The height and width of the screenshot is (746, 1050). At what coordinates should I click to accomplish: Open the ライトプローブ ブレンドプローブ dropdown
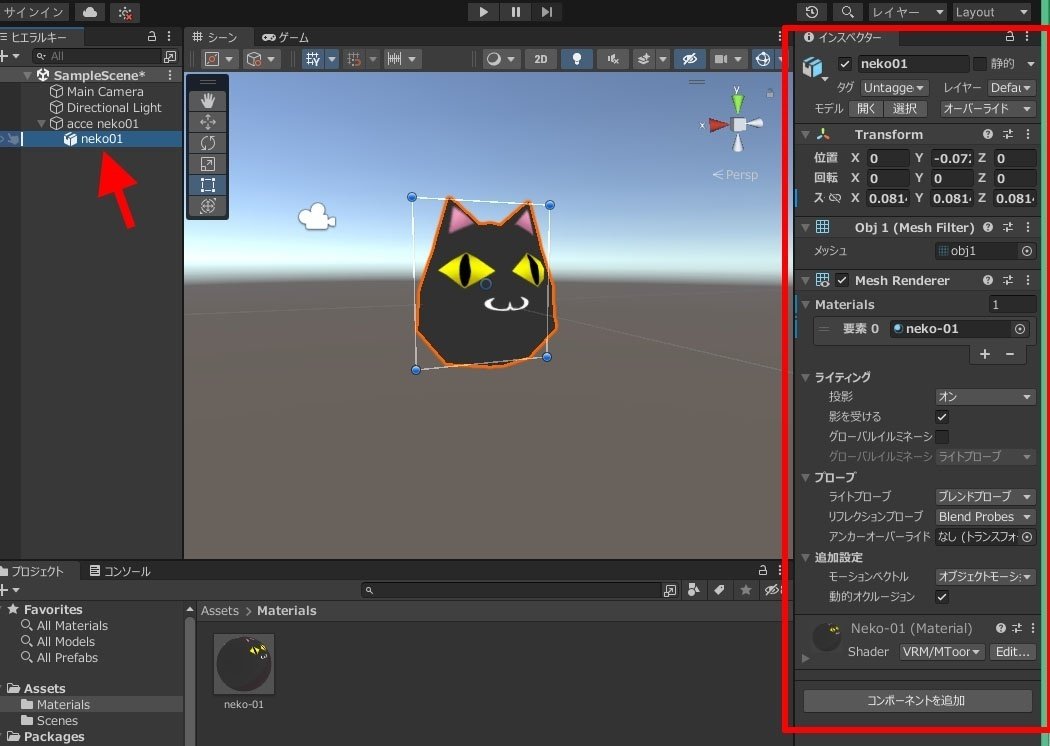point(985,496)
